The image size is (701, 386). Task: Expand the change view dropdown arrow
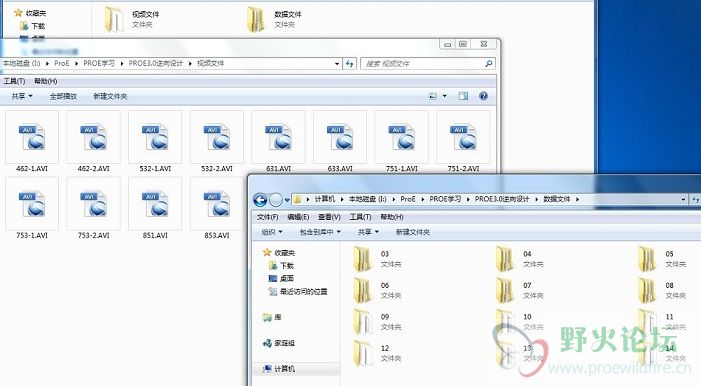[x=444, y=96]
